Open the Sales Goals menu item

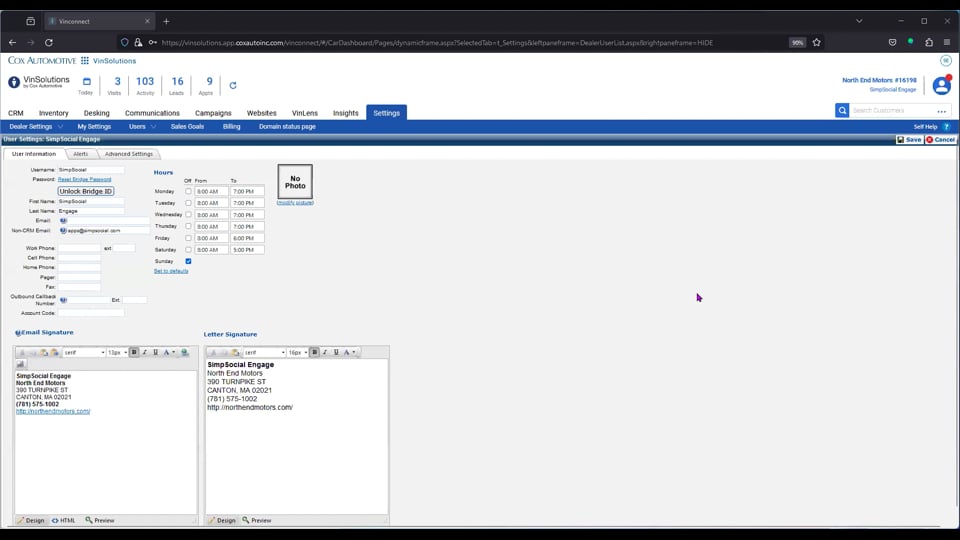(x=187, y=127)
